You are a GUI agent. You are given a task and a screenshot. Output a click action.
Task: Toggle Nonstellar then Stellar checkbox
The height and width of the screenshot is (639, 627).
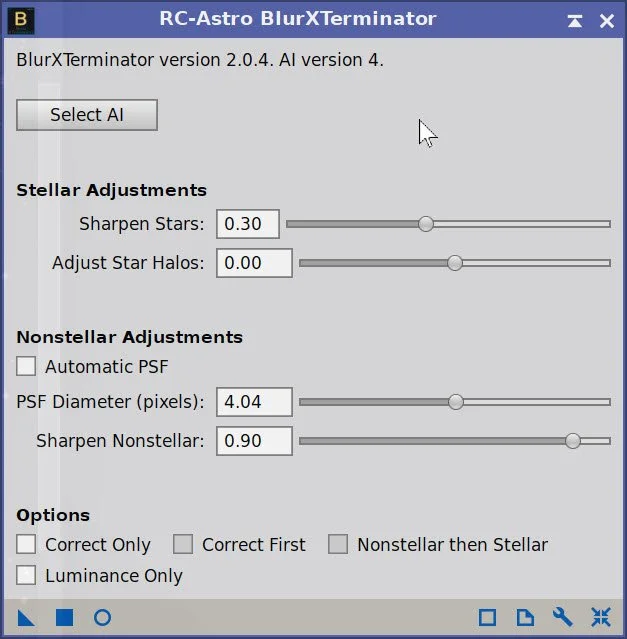pyautogui.click(x=338, y=544)
